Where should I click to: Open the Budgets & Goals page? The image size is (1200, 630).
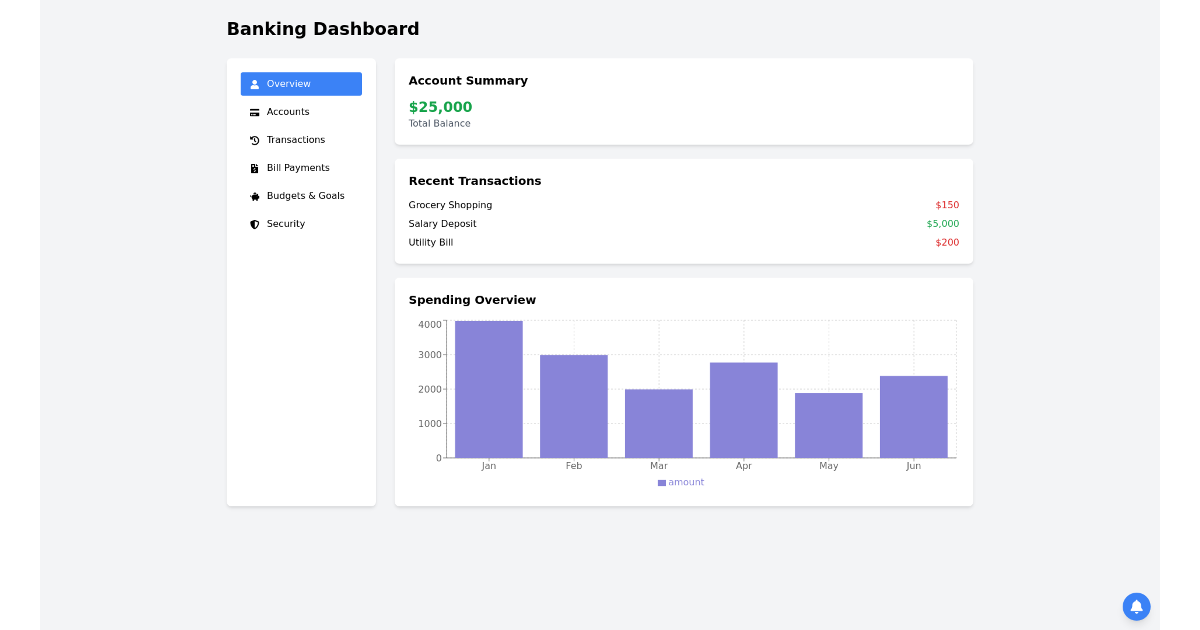303,196
